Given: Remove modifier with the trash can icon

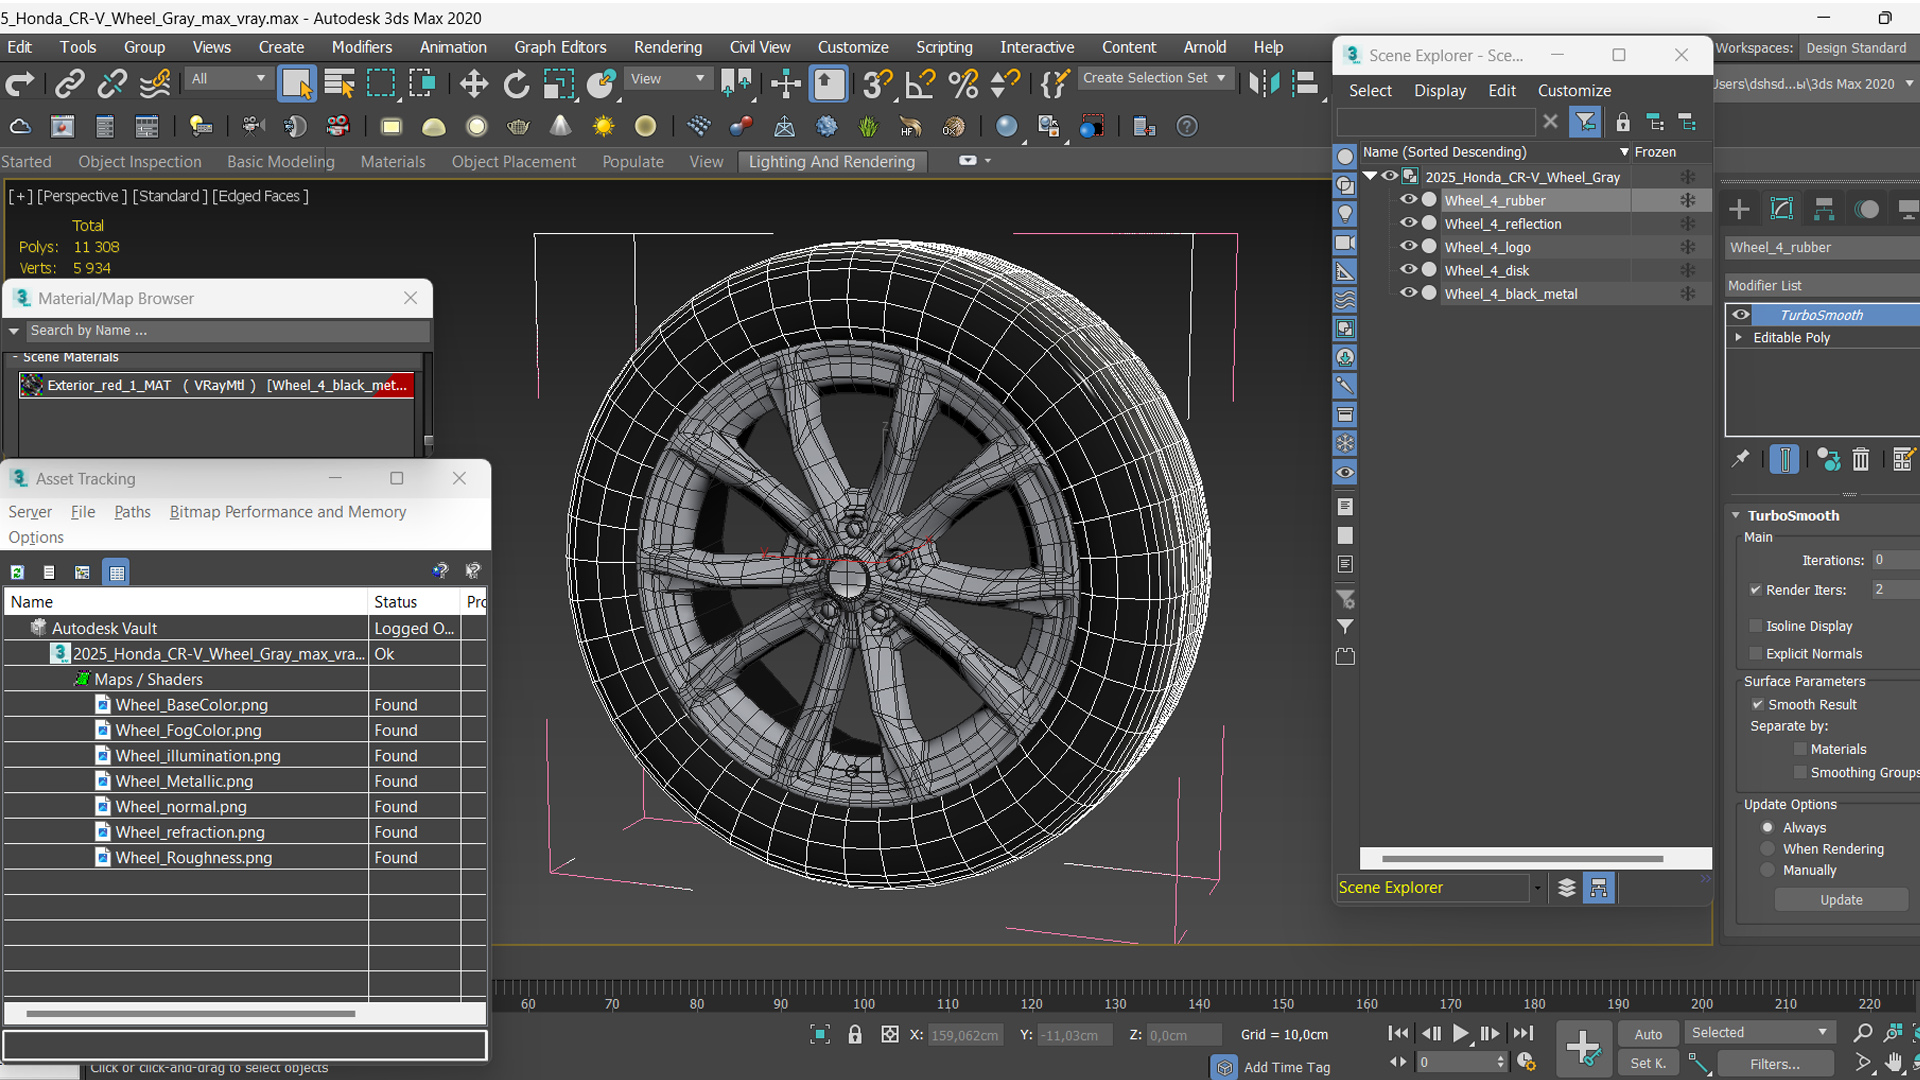Looking at the screenshot, I should [x=1860, y=459].
